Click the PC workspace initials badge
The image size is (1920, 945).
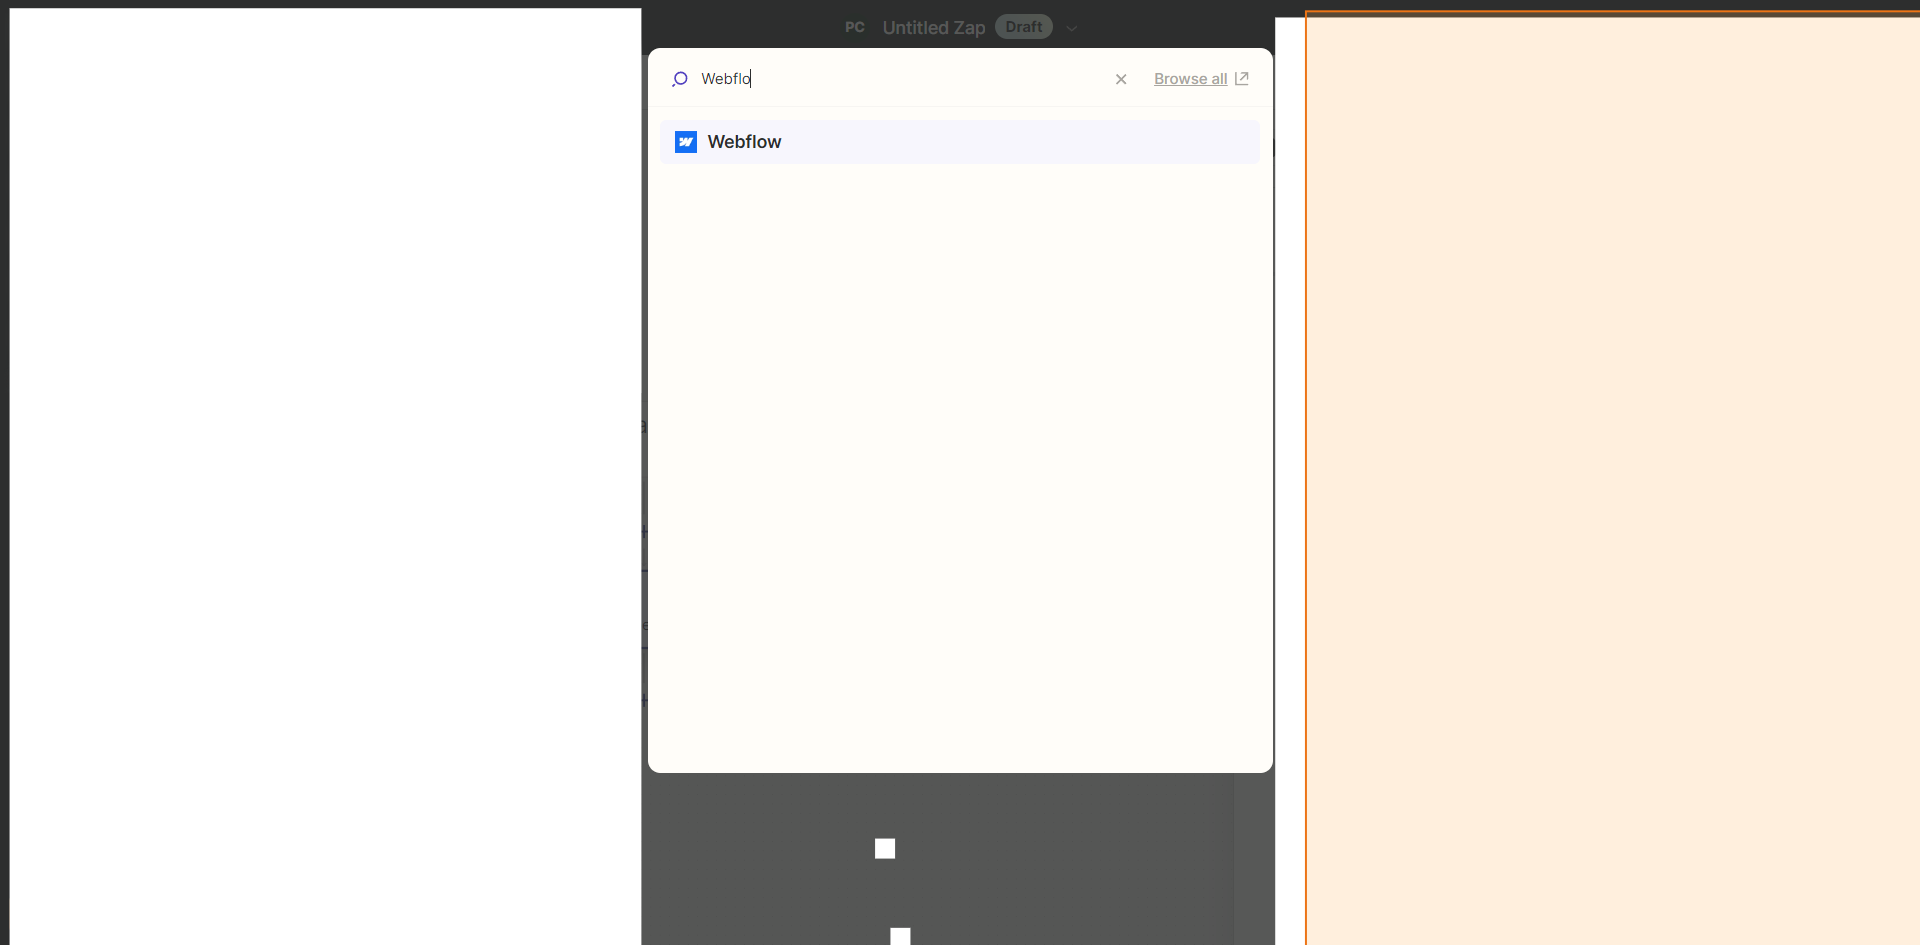[855, 27]
